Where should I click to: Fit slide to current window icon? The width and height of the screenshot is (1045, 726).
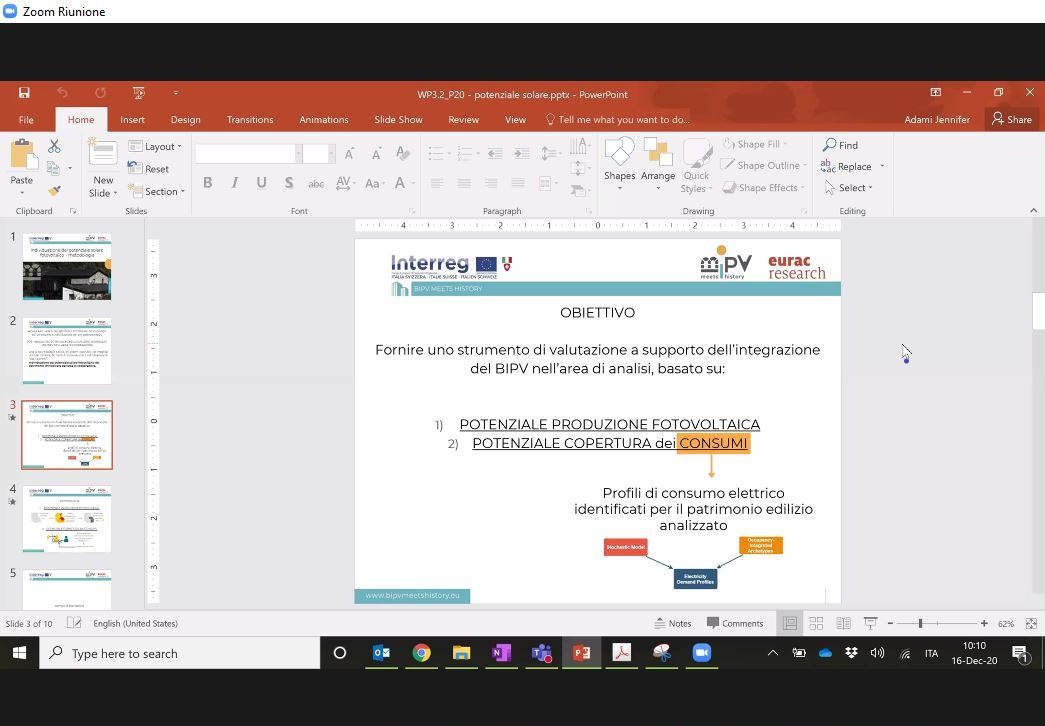point(1031,623)
